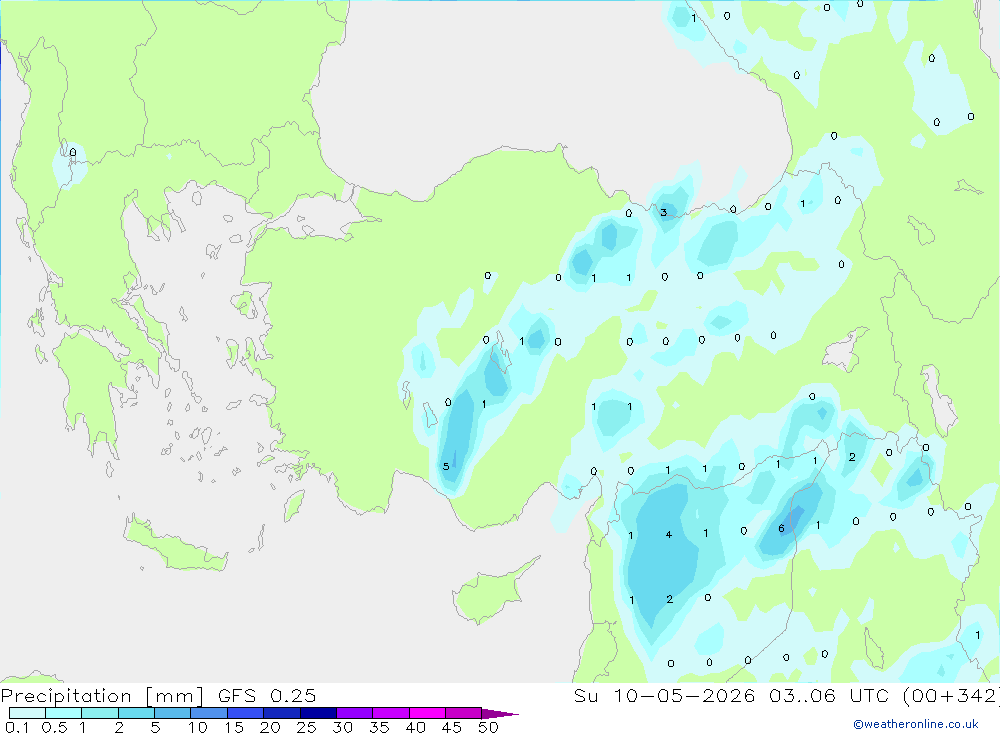
Task: Click the map precipitation value '3'
Action: tap(664, 212)
